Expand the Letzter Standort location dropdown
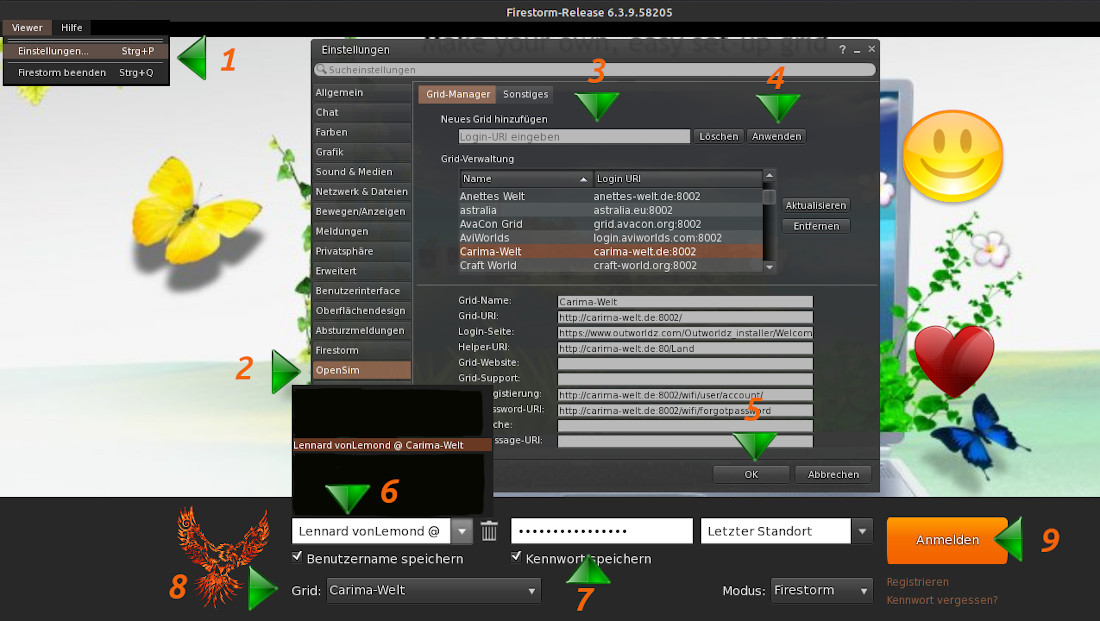This screenshot has width=1100, height=621. tap(862, 531)
